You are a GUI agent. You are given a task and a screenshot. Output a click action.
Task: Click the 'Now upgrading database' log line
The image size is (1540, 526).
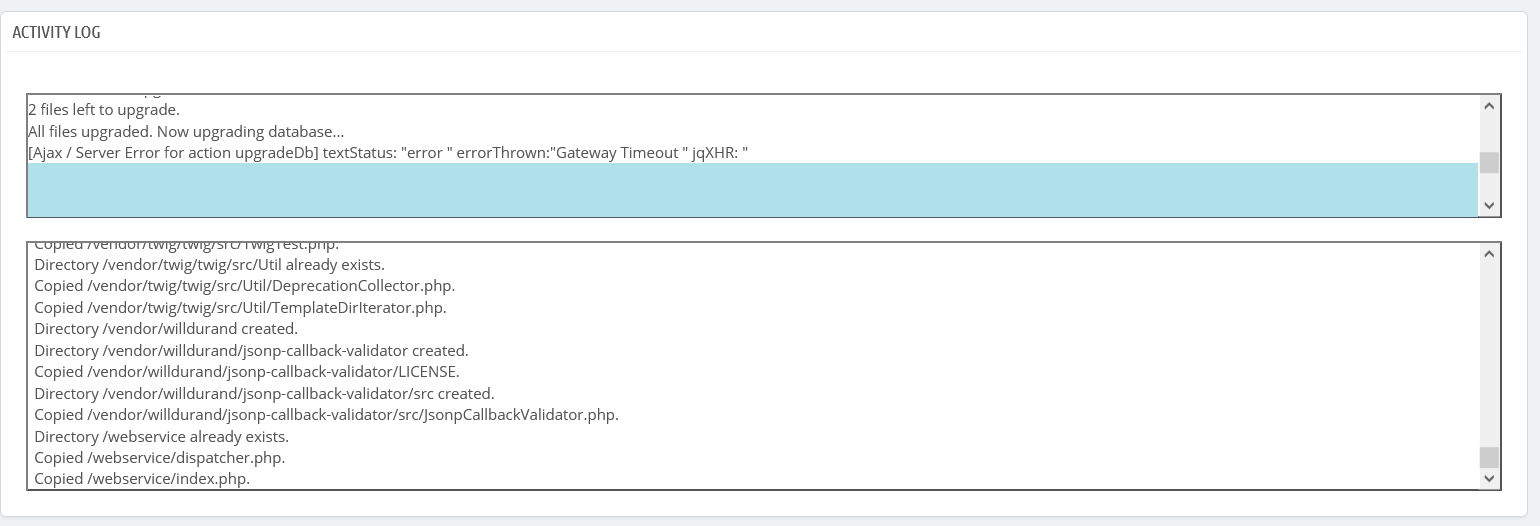coord(186,132)
